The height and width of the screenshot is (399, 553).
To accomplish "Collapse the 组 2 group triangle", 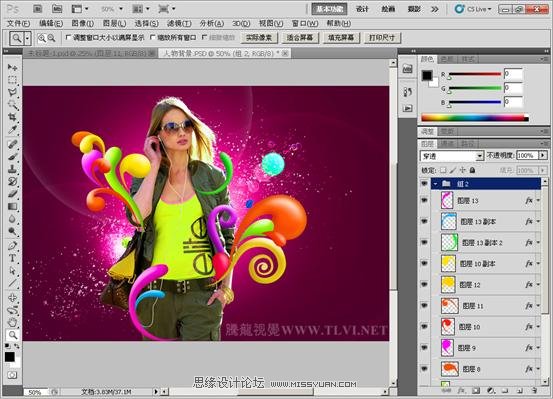I will click(x=436, y=184).
